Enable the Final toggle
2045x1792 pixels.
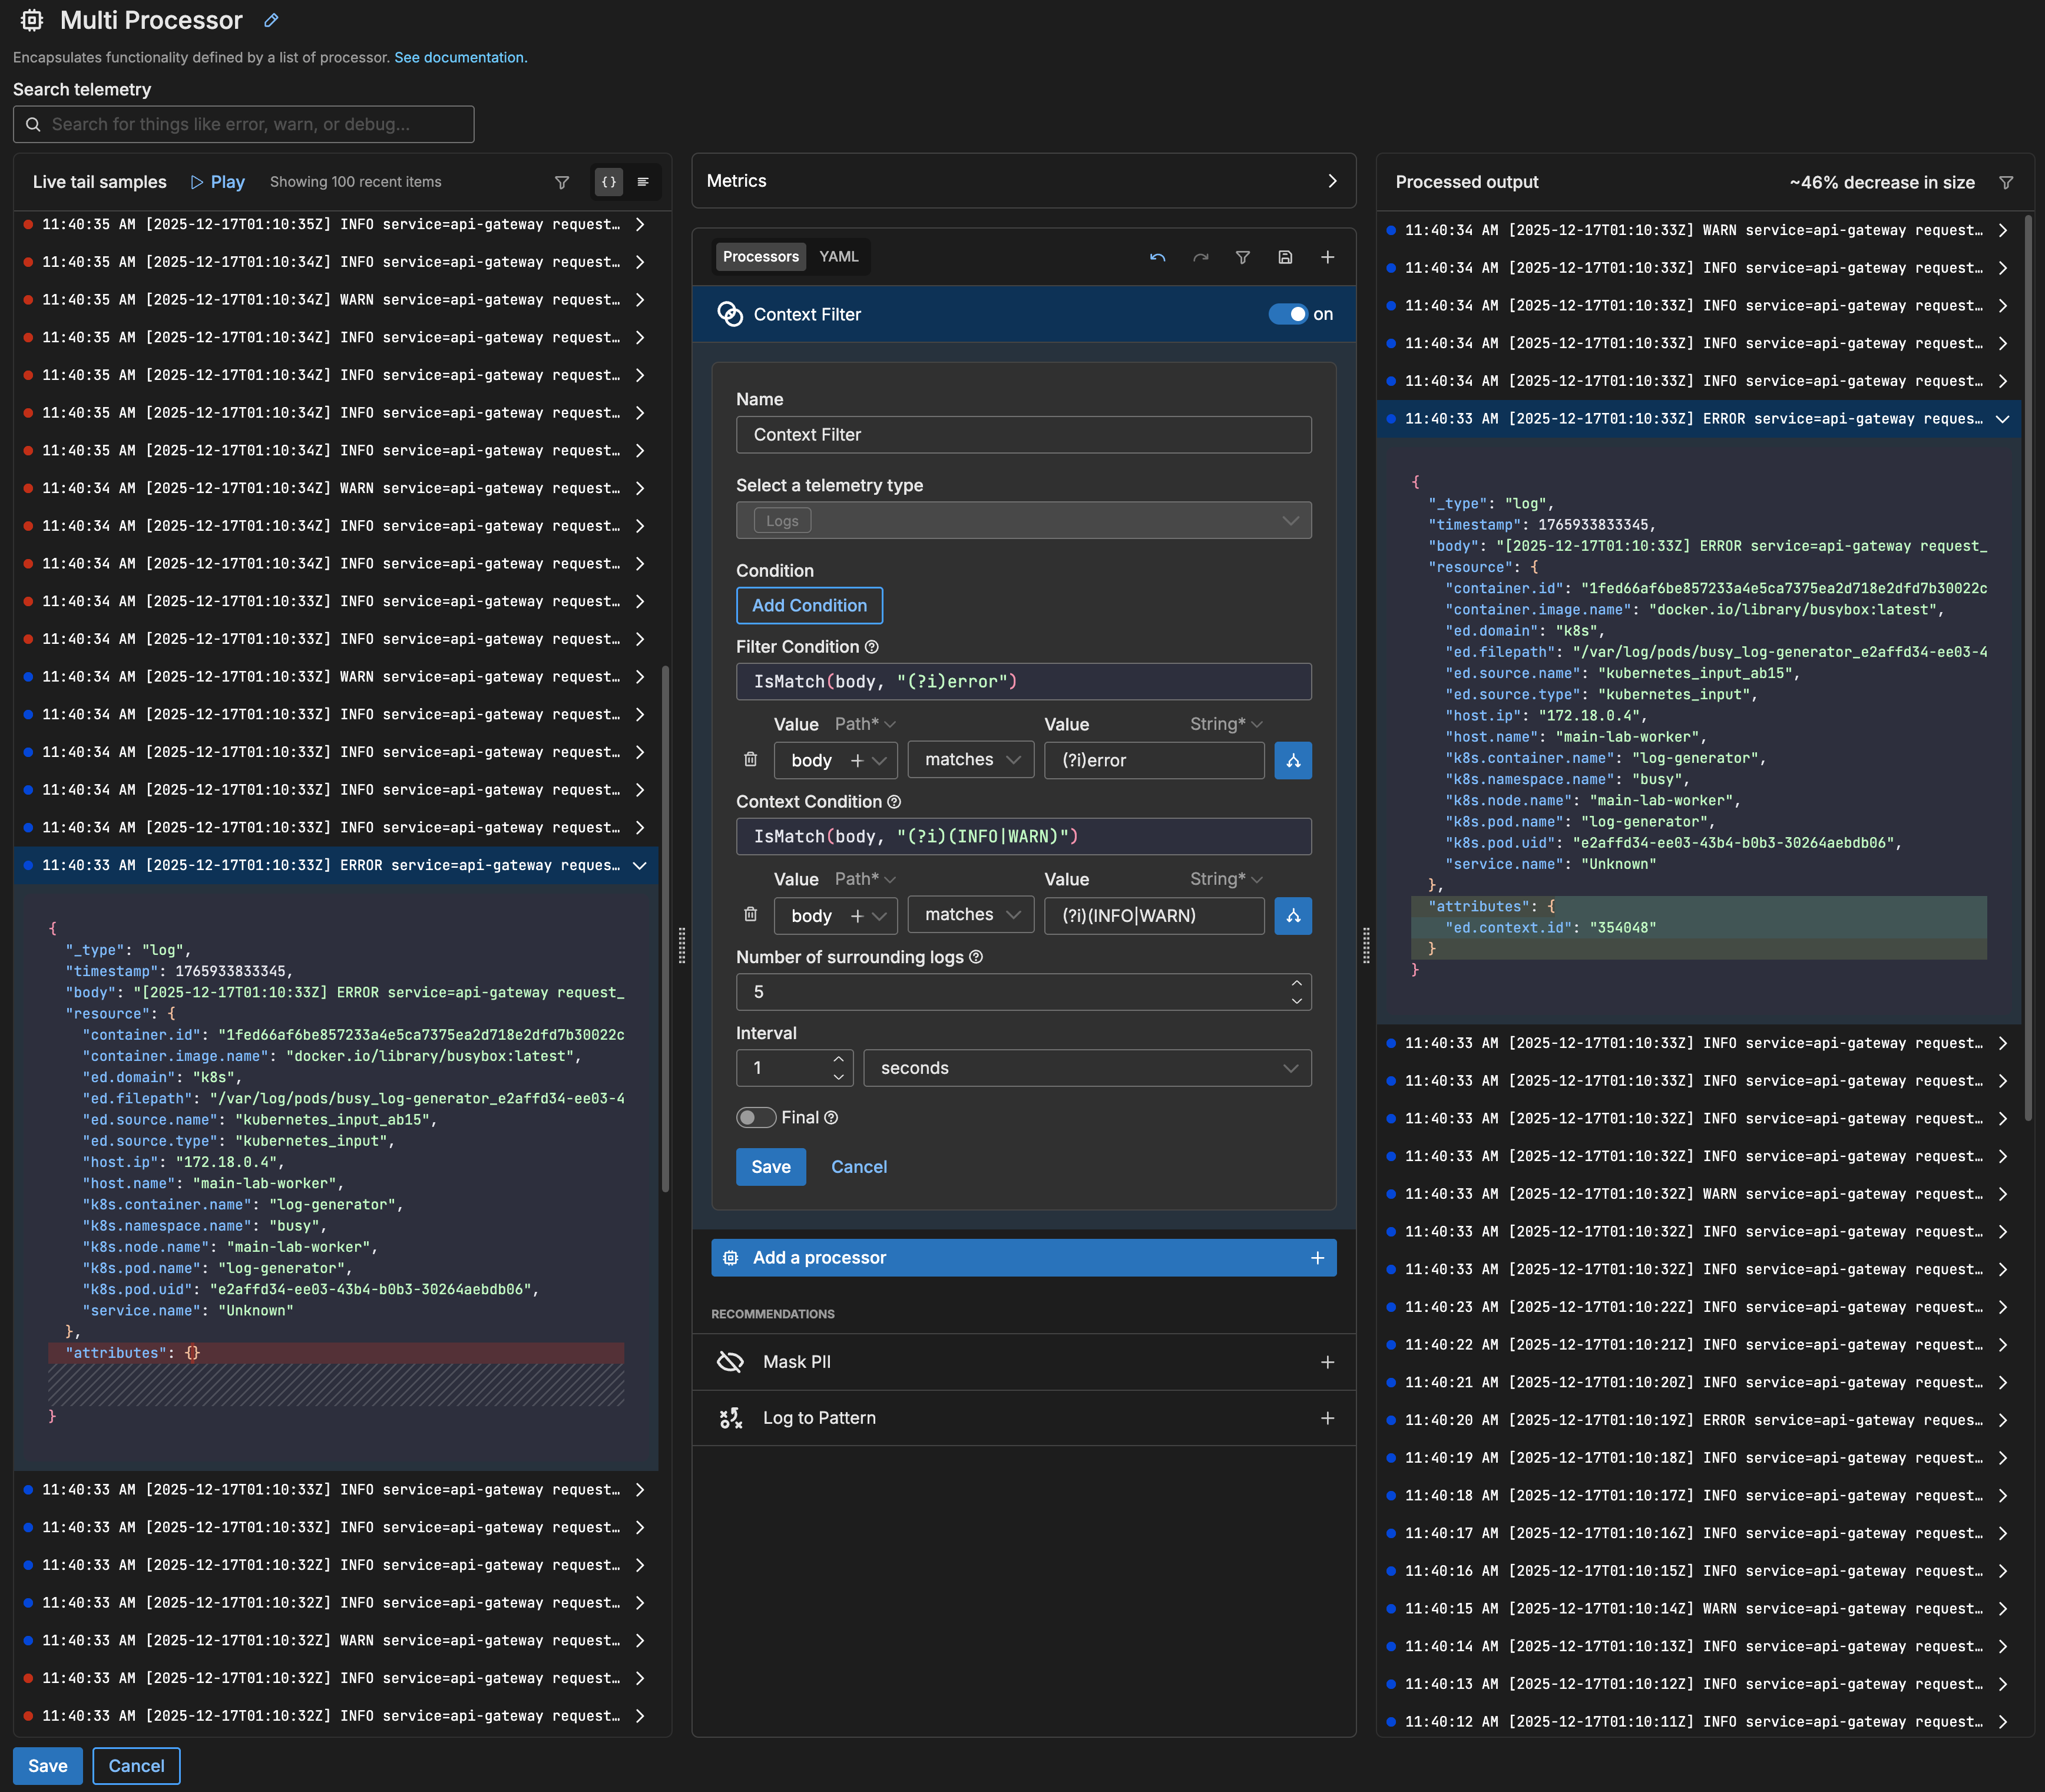(x=757, y=1117)
